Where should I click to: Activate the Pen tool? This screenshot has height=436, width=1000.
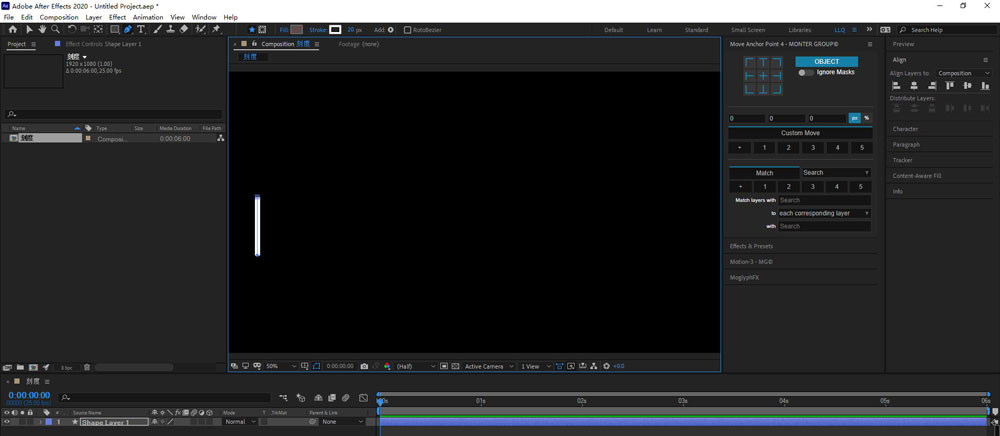point(127,30)
